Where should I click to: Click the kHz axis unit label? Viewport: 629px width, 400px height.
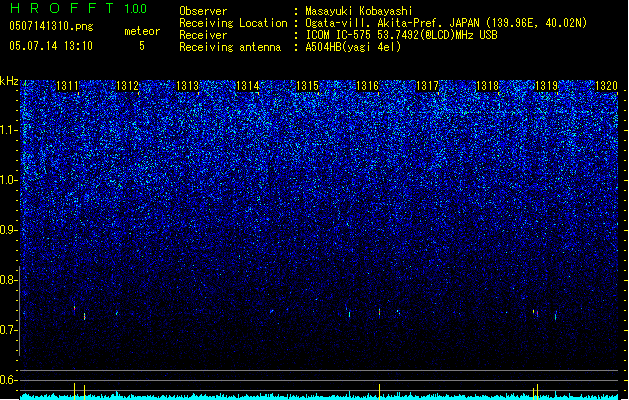click(x=9, y=81)
